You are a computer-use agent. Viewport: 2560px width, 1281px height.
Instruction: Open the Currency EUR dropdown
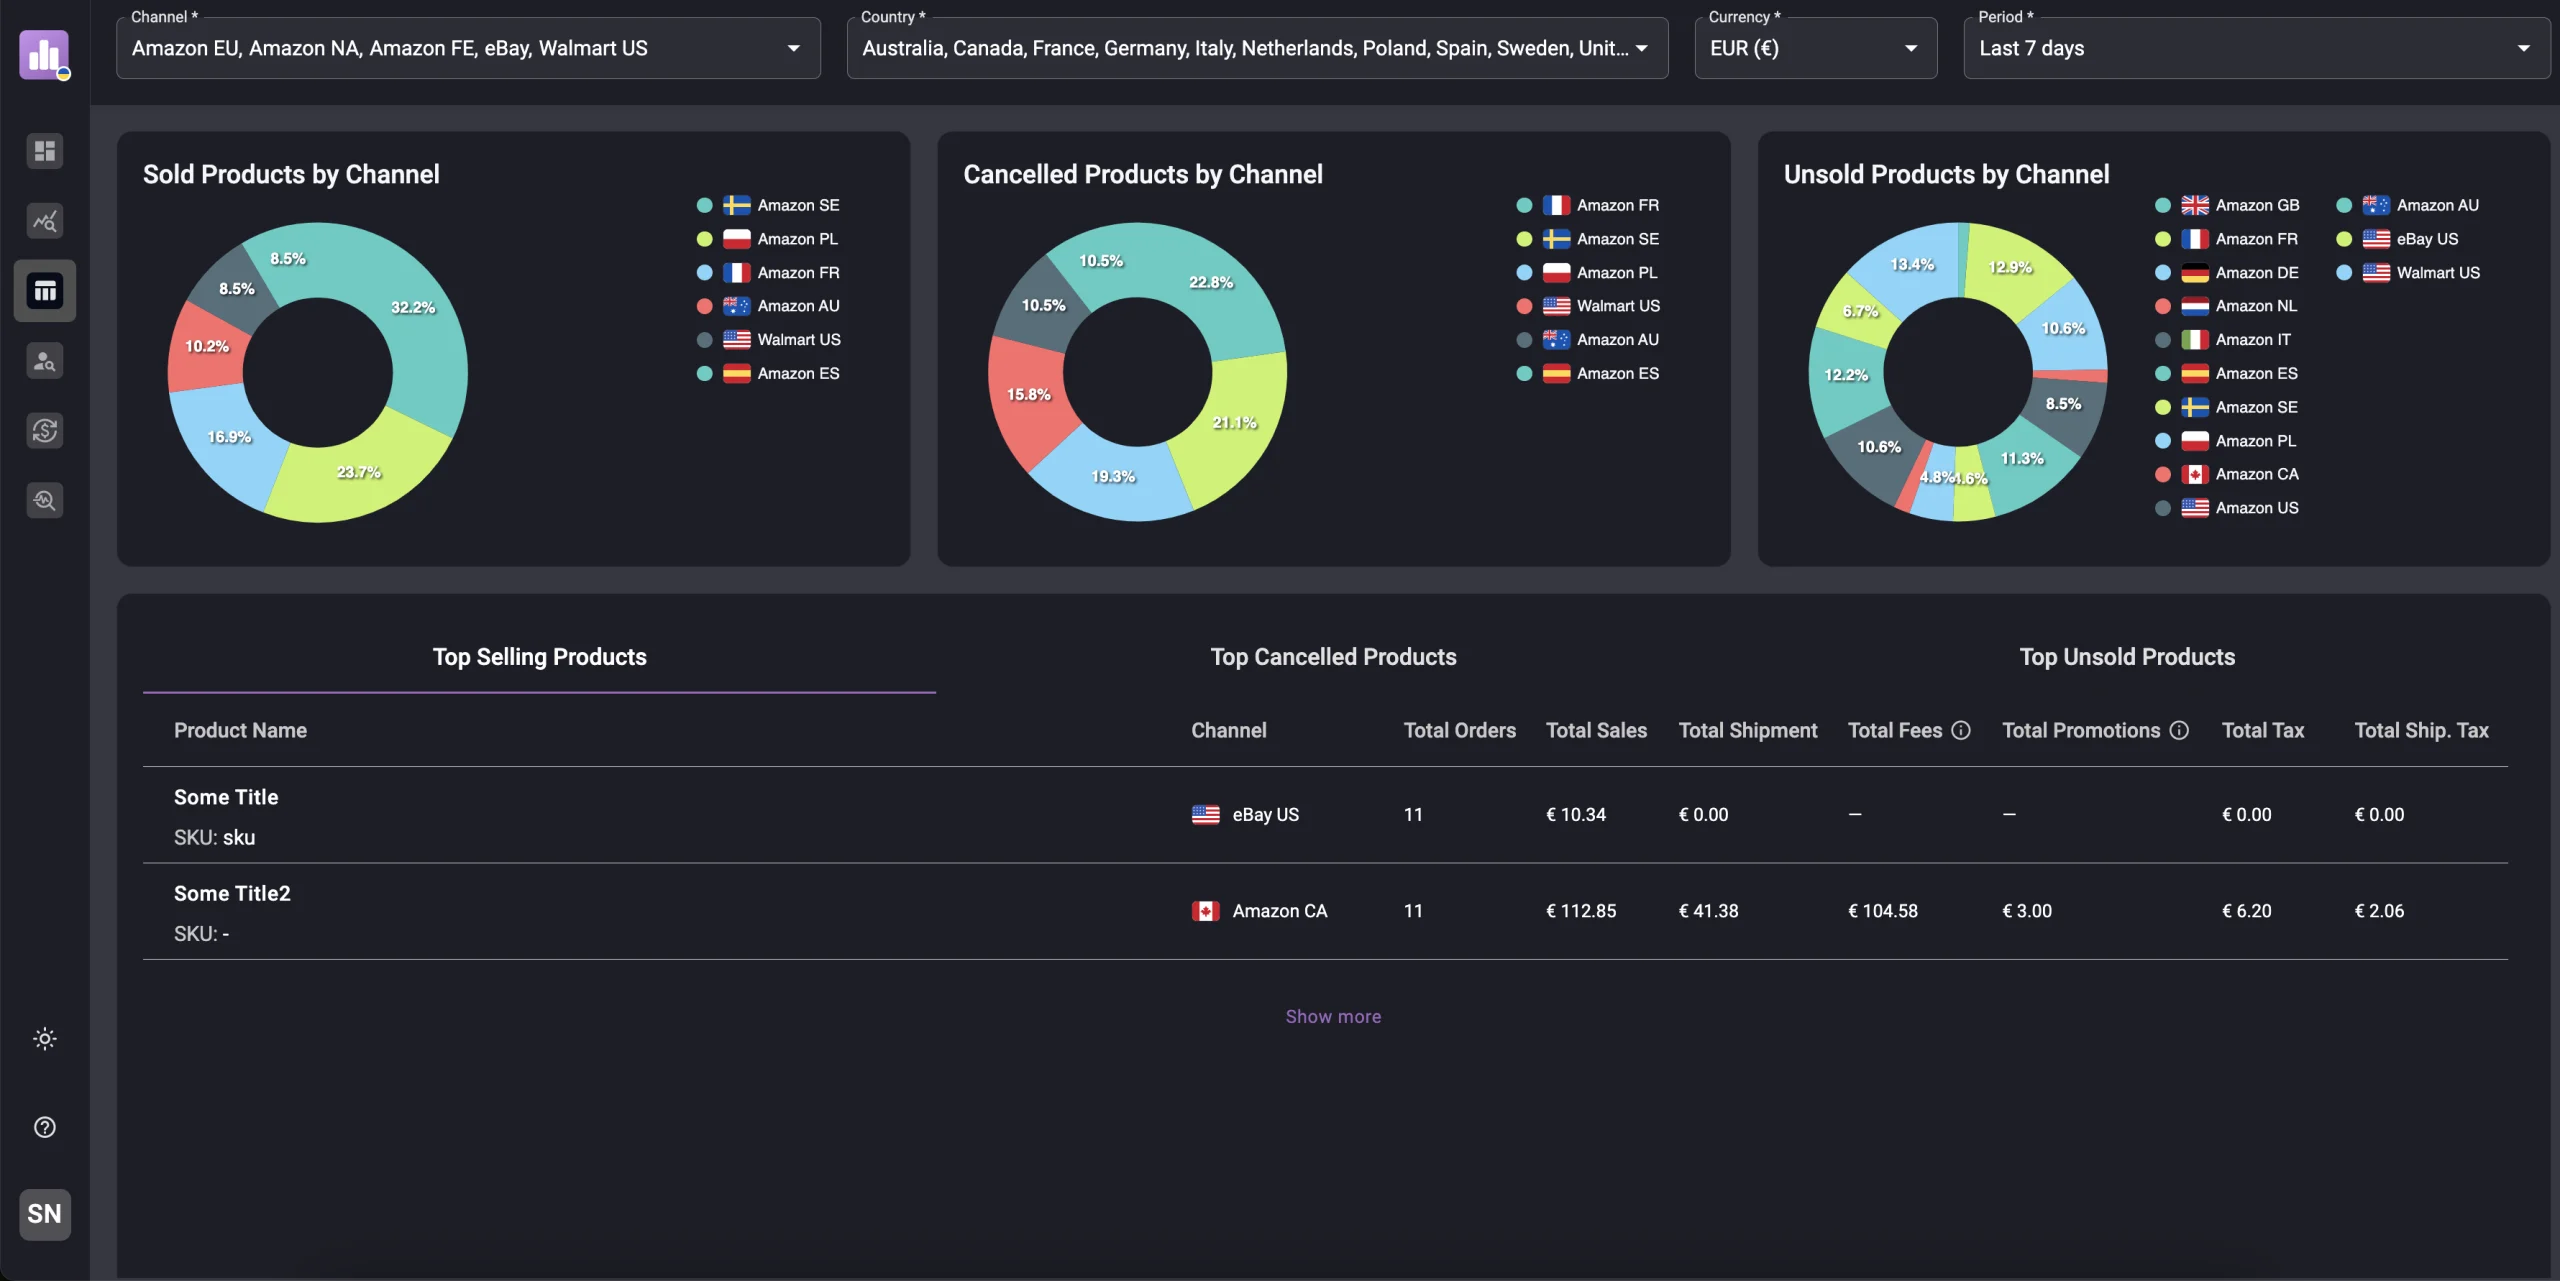[x=1910, y=48]
